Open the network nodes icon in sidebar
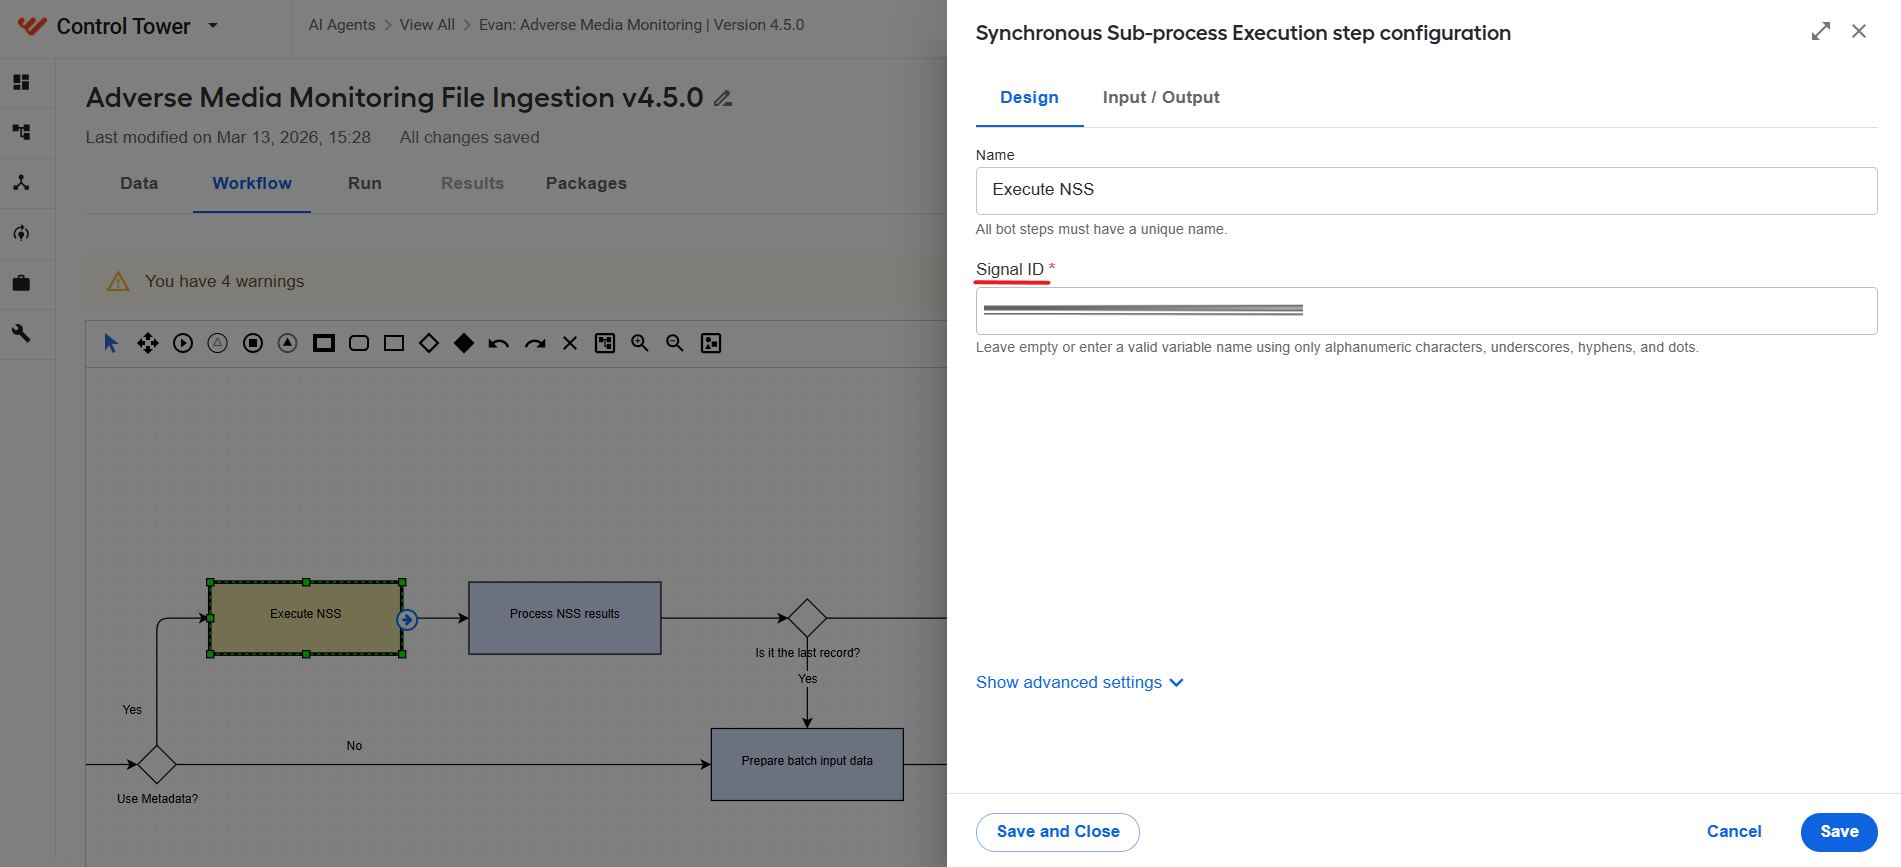 pyautogui.click(x=21, y=182)
